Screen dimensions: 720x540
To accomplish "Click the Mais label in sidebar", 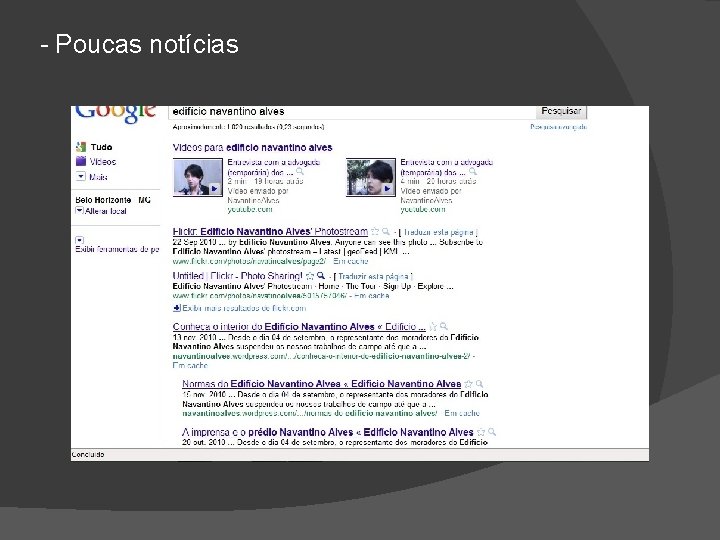I will 98,177.
